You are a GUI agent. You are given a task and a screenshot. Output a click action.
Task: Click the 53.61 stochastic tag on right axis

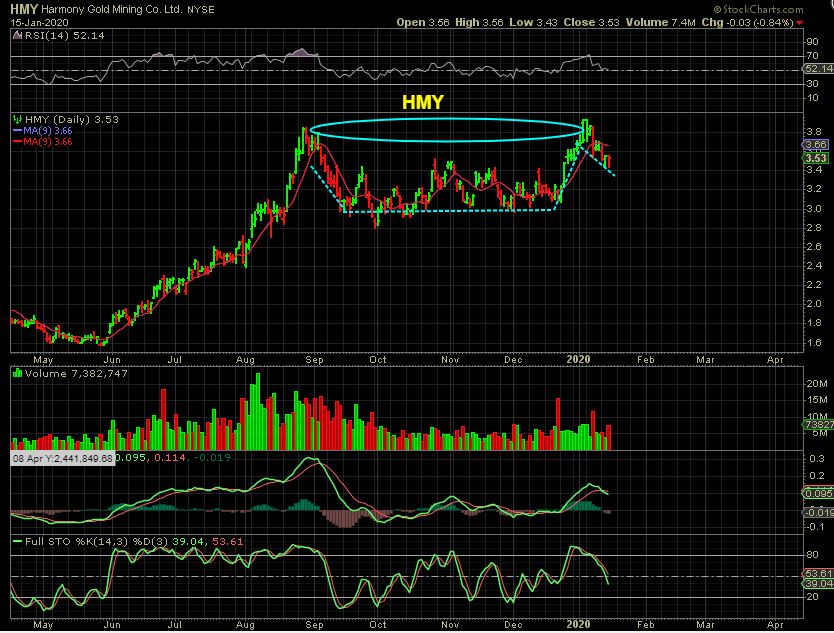pyautogui.click(x=818, y=573)
